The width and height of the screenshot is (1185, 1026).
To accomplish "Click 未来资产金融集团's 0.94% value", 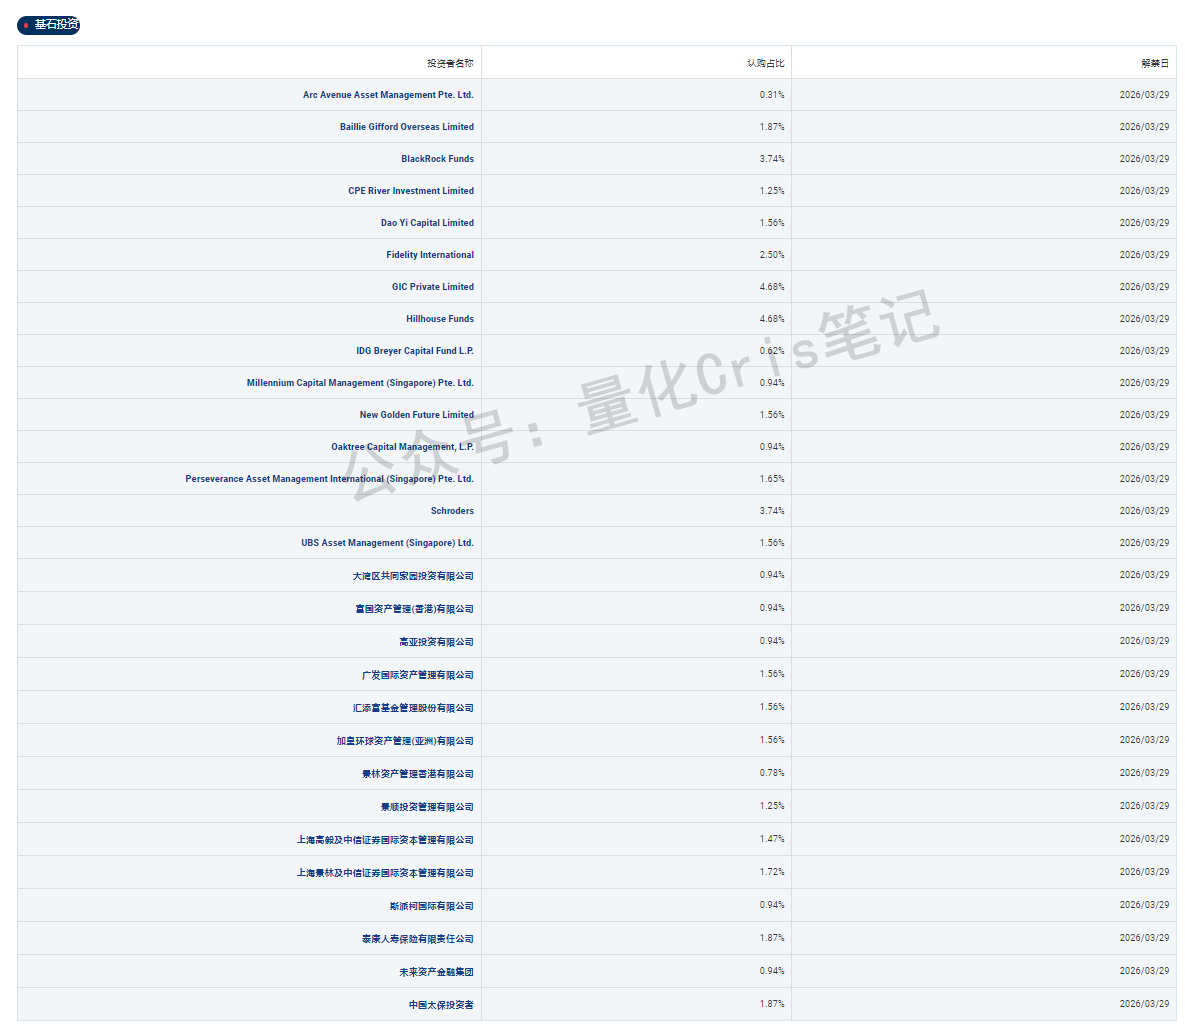I will coord(772,971).
